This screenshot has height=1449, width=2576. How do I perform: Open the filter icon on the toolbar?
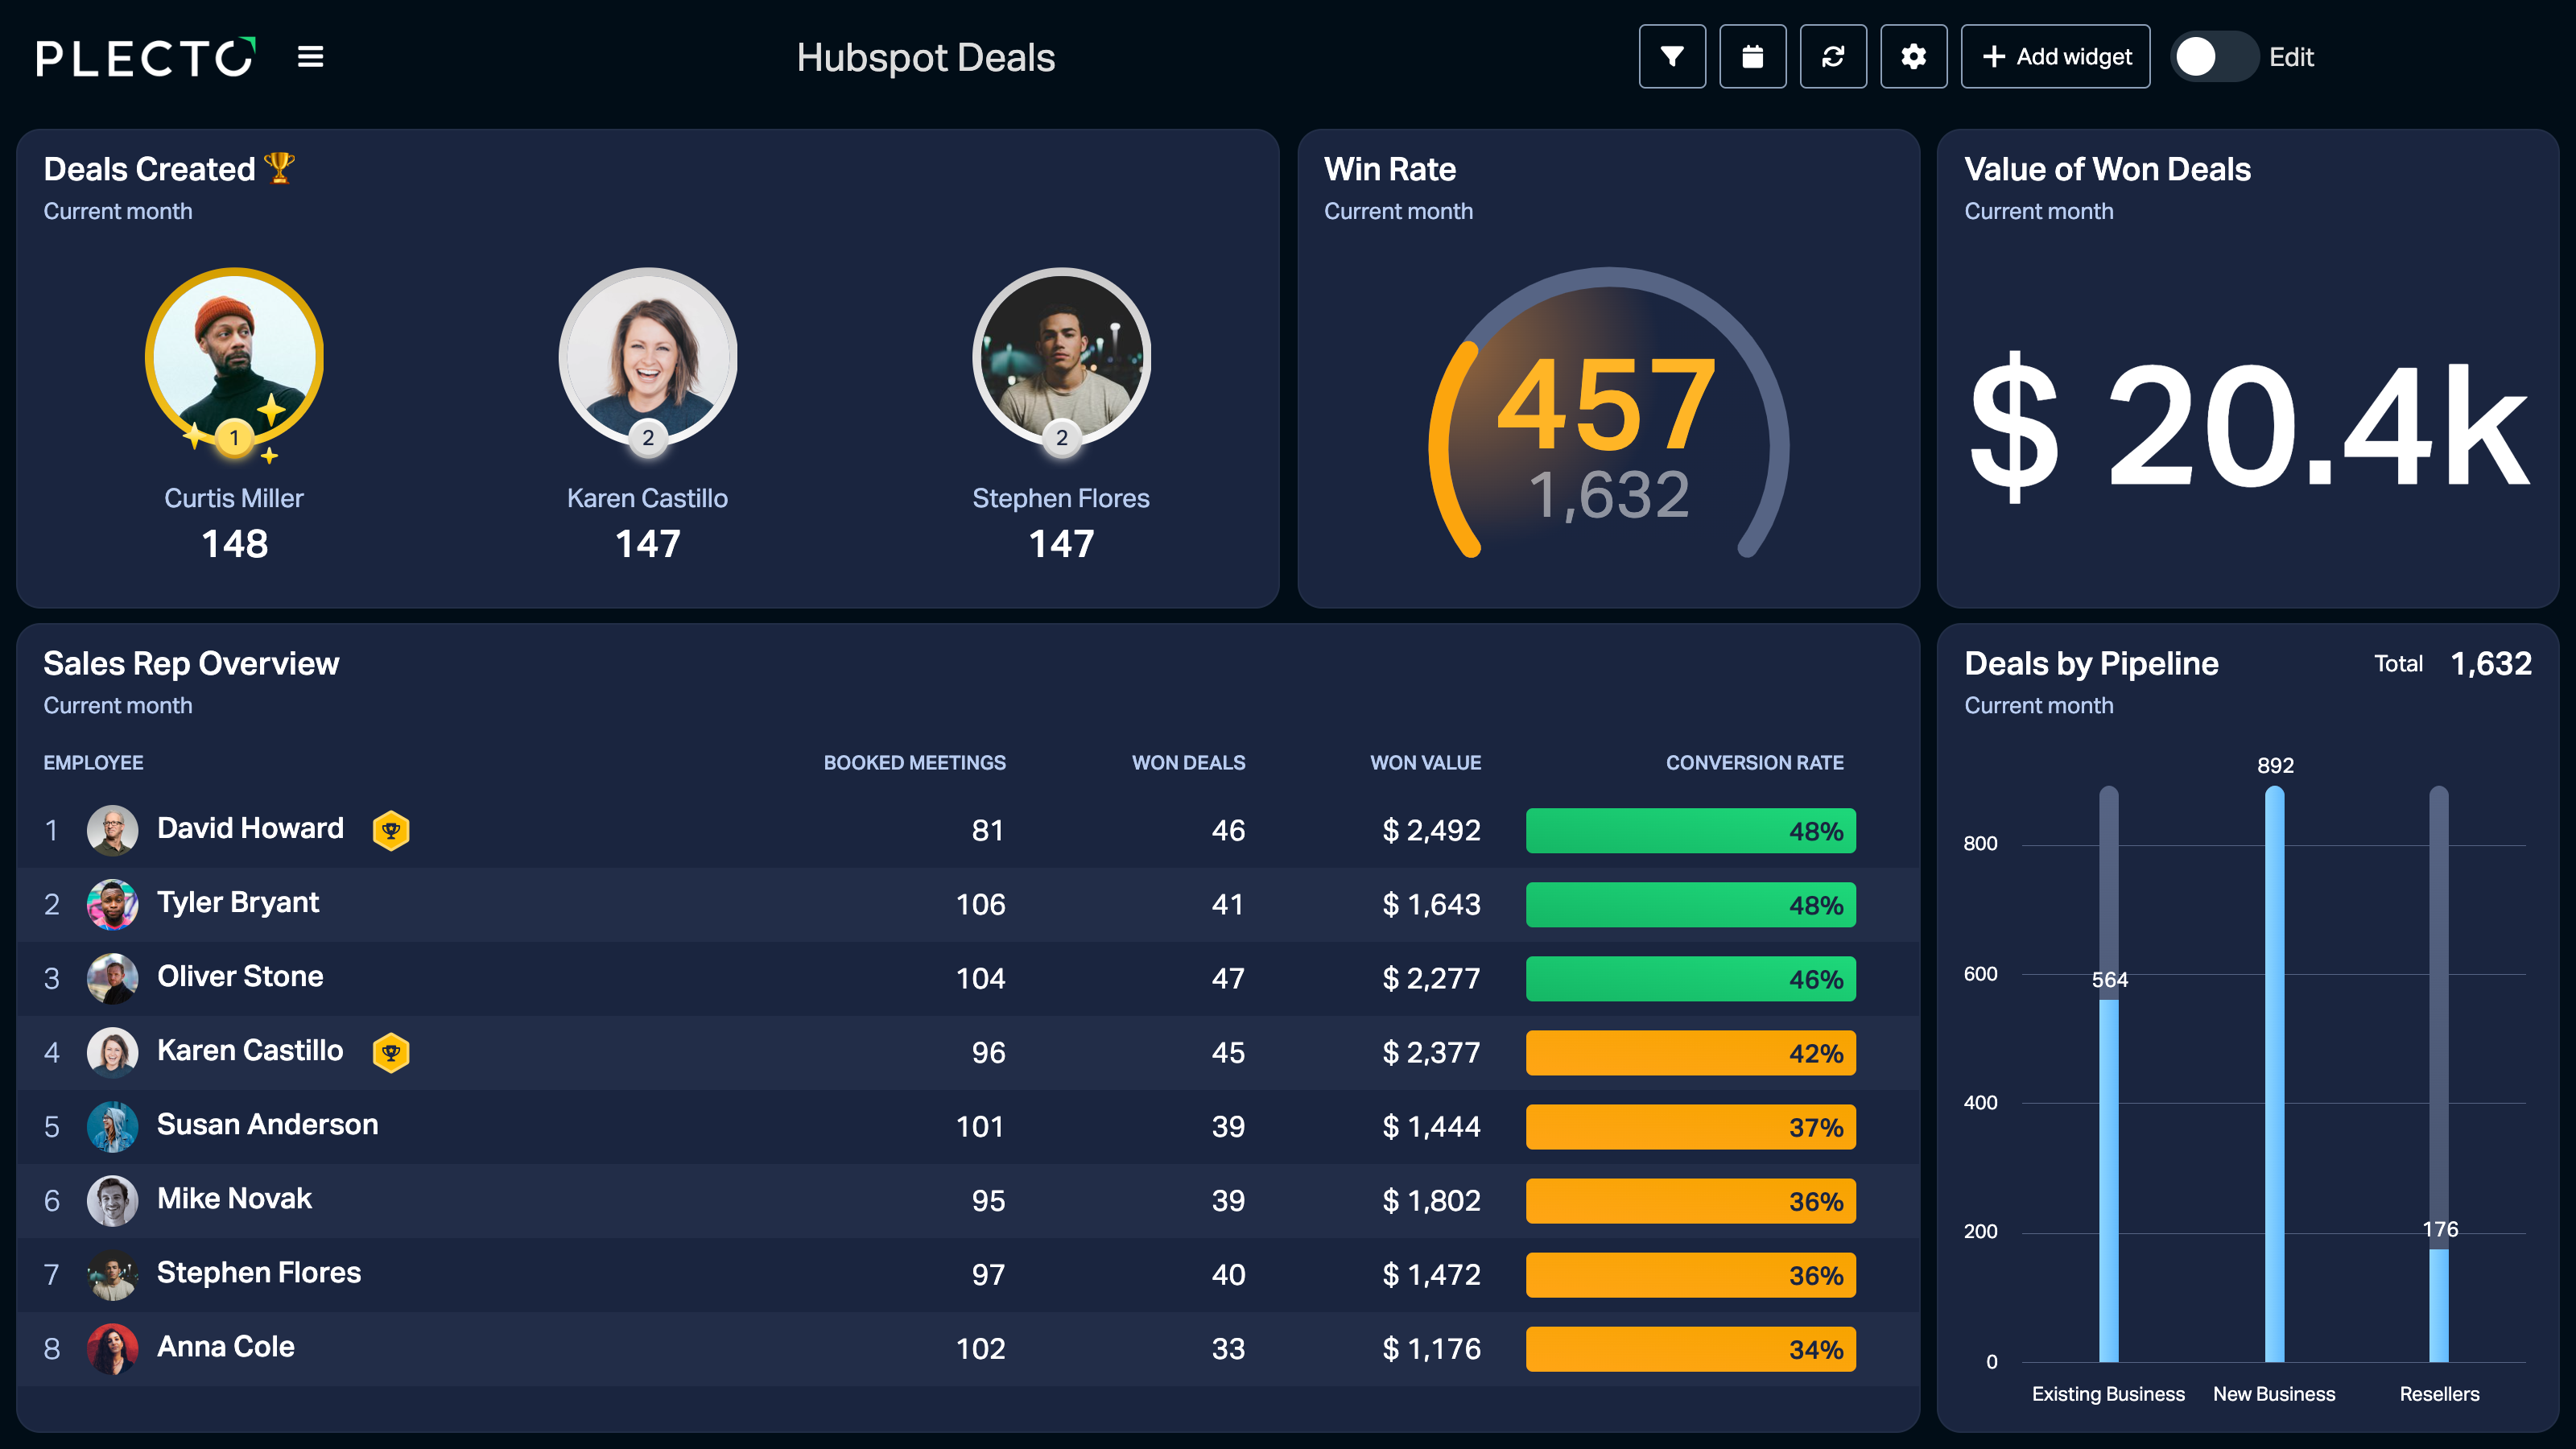click(1671, 57)
